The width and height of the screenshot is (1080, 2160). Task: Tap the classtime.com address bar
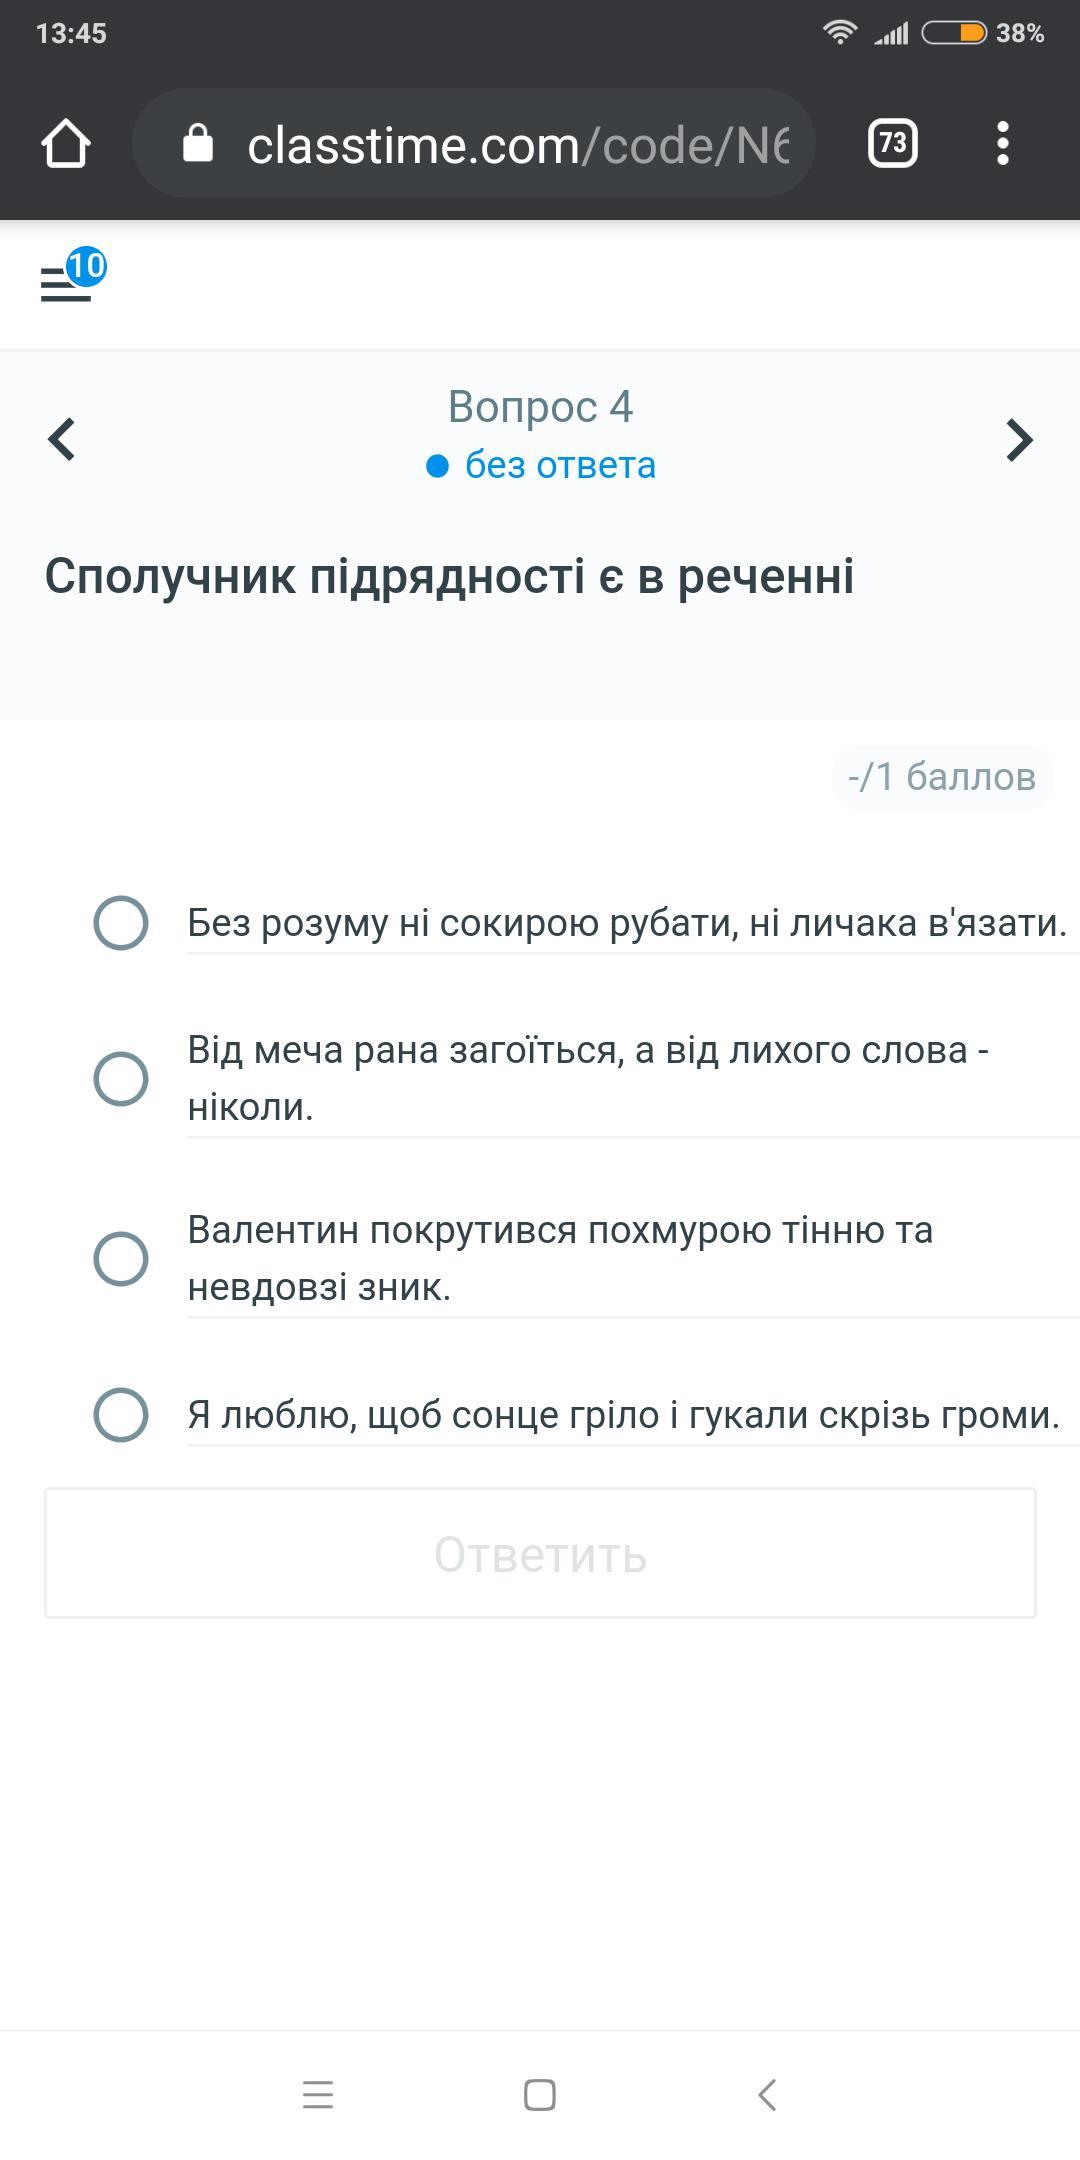click(516, 145)
